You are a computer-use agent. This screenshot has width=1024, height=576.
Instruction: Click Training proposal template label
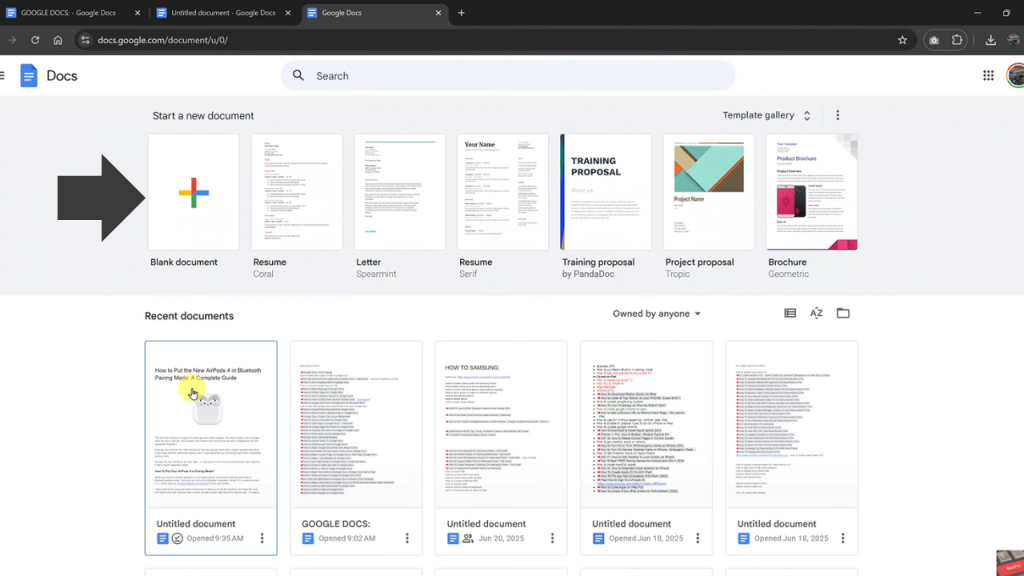coord(598,262)
